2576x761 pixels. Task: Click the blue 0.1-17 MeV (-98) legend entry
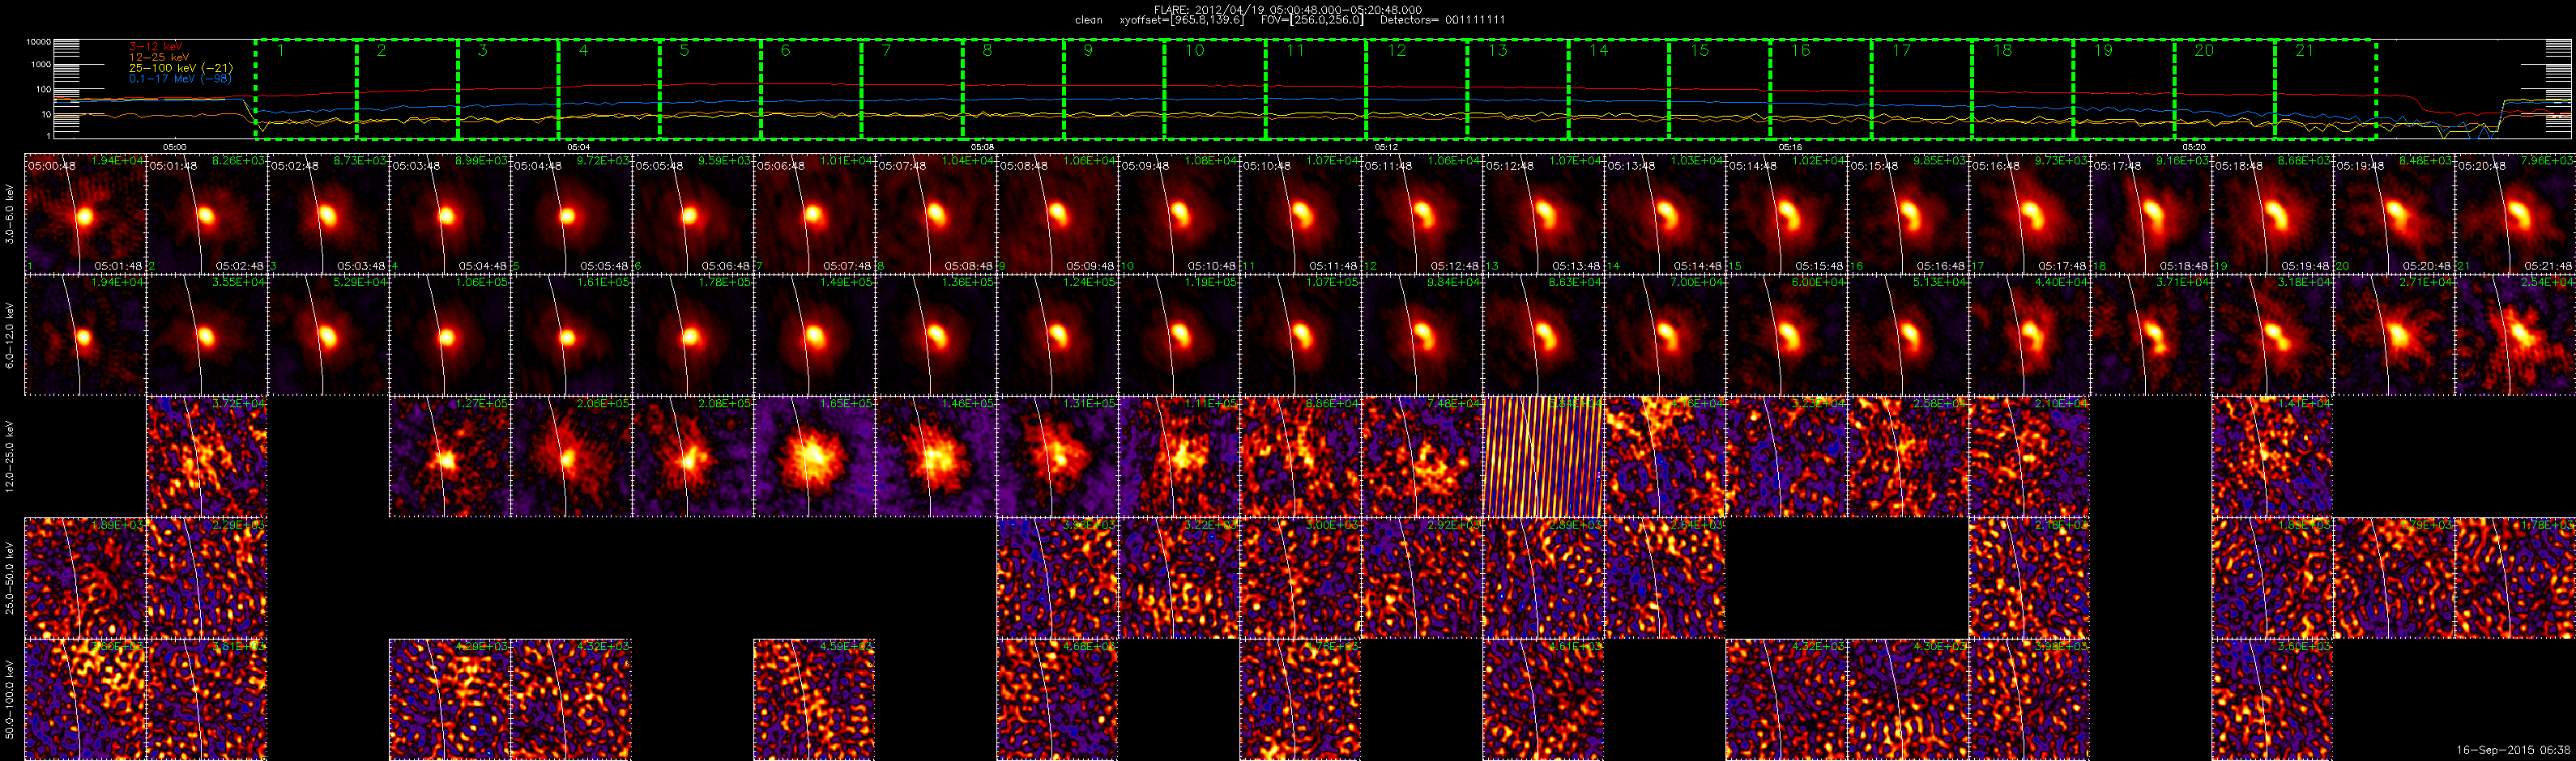[x=180, y=78]
